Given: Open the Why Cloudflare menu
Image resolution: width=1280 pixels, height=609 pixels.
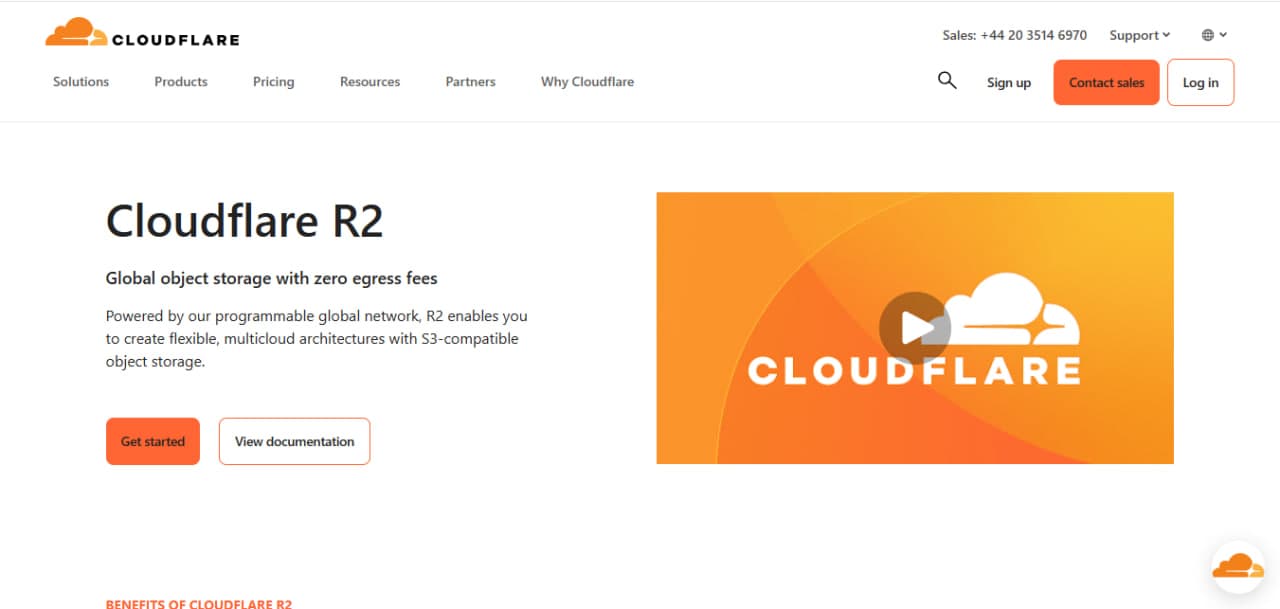Looking at the screenshot, I should point(587,82).
